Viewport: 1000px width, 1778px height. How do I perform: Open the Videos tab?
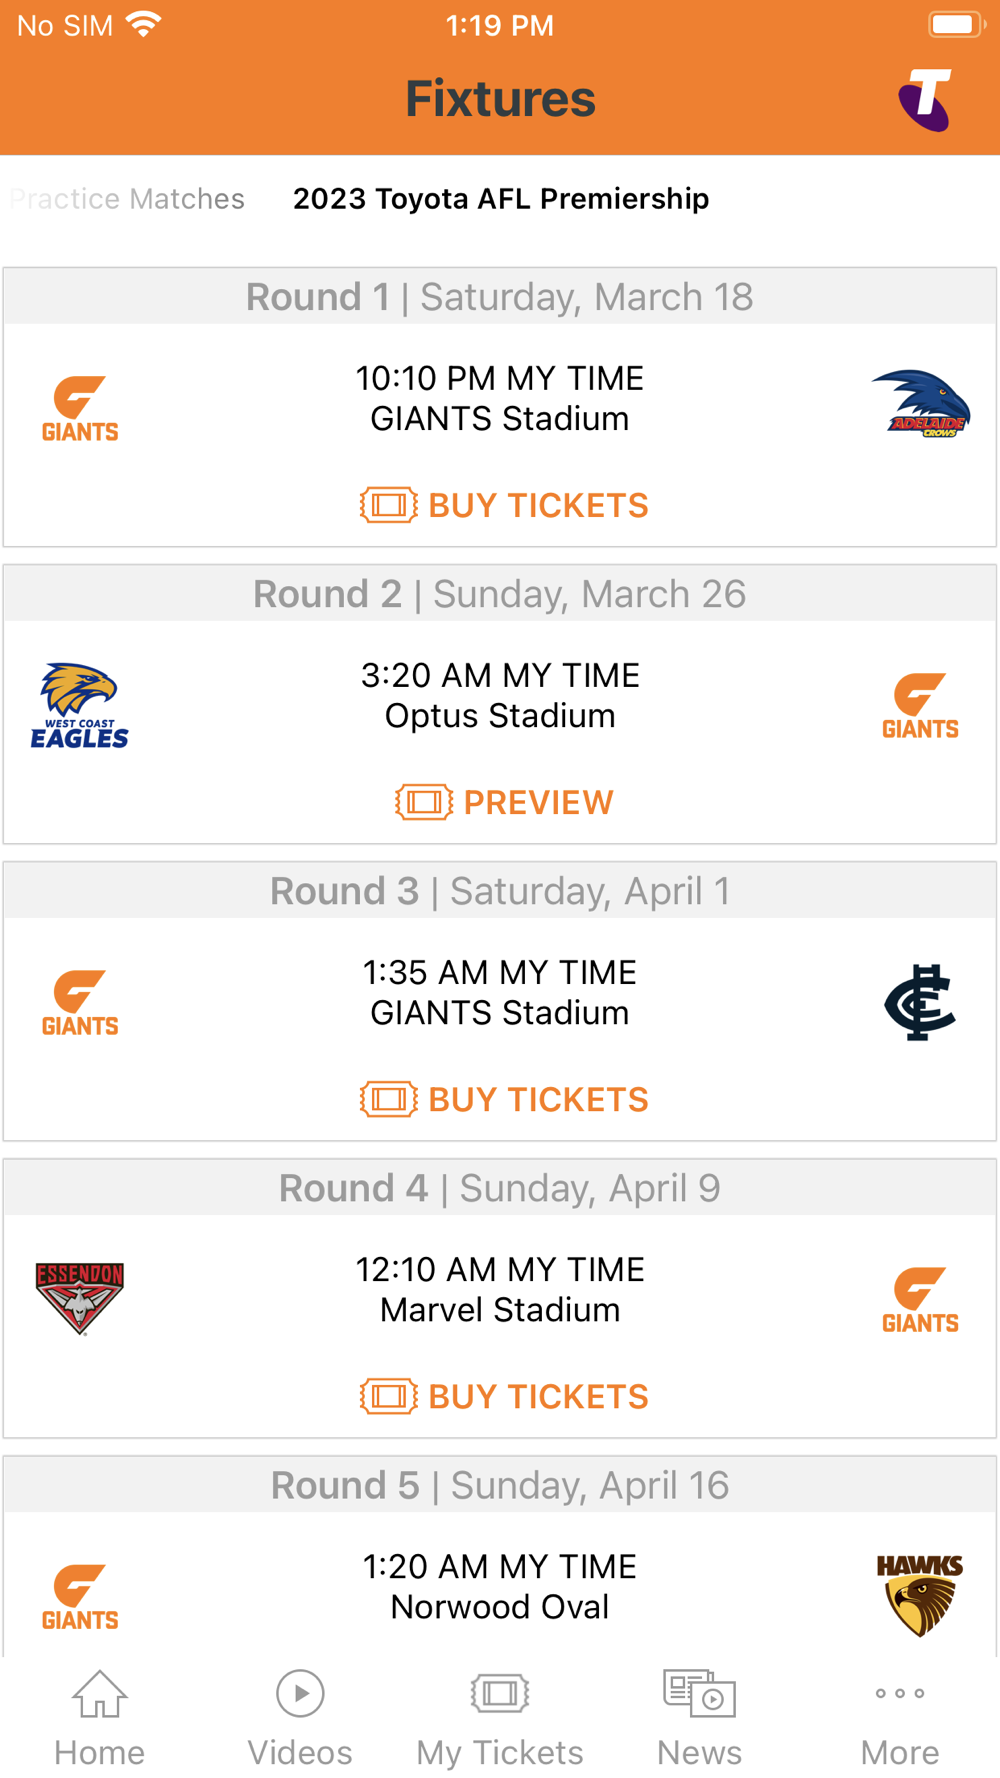click(x=300, y=1718)
